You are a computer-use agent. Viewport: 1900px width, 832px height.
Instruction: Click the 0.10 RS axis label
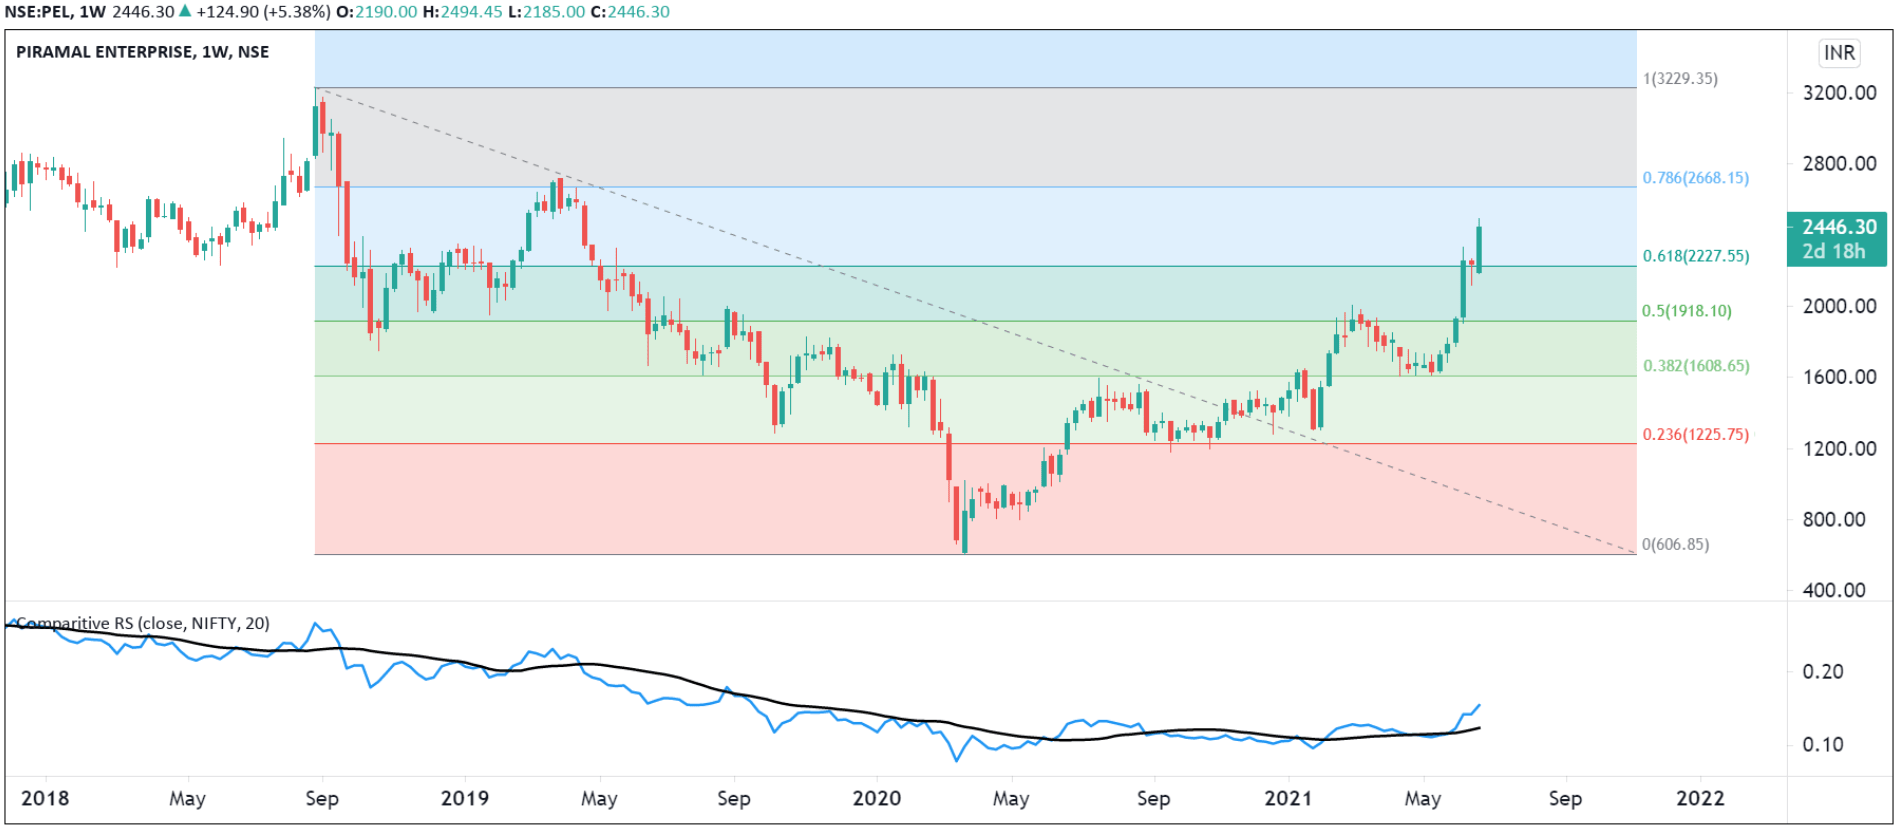pos(1823,745)
